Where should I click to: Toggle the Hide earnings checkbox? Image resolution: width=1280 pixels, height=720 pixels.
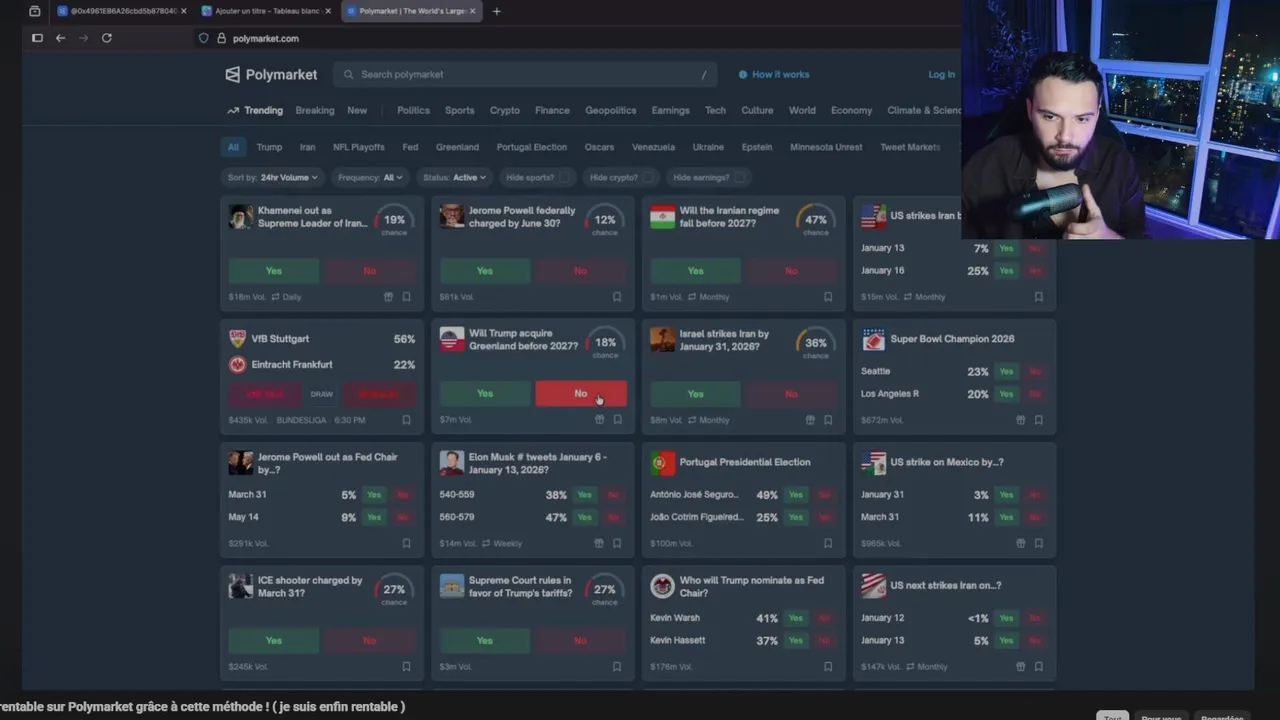(x=740, y=177)
